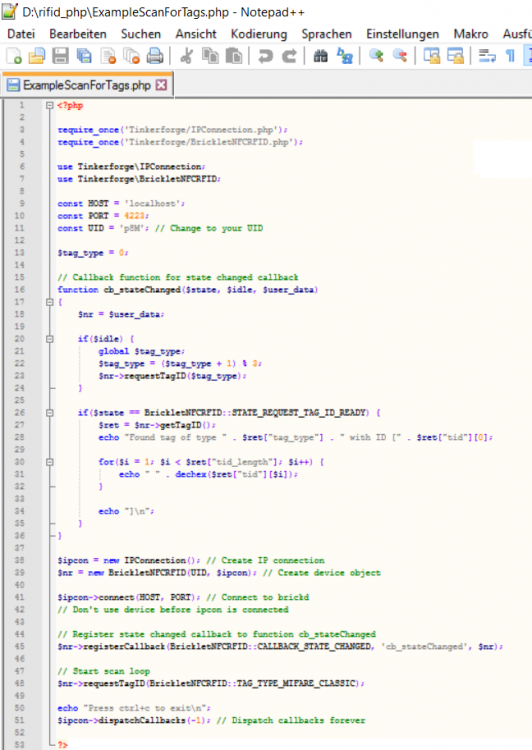
Task: Show all characters with the pilcrow icon
Action: point(510,56)
